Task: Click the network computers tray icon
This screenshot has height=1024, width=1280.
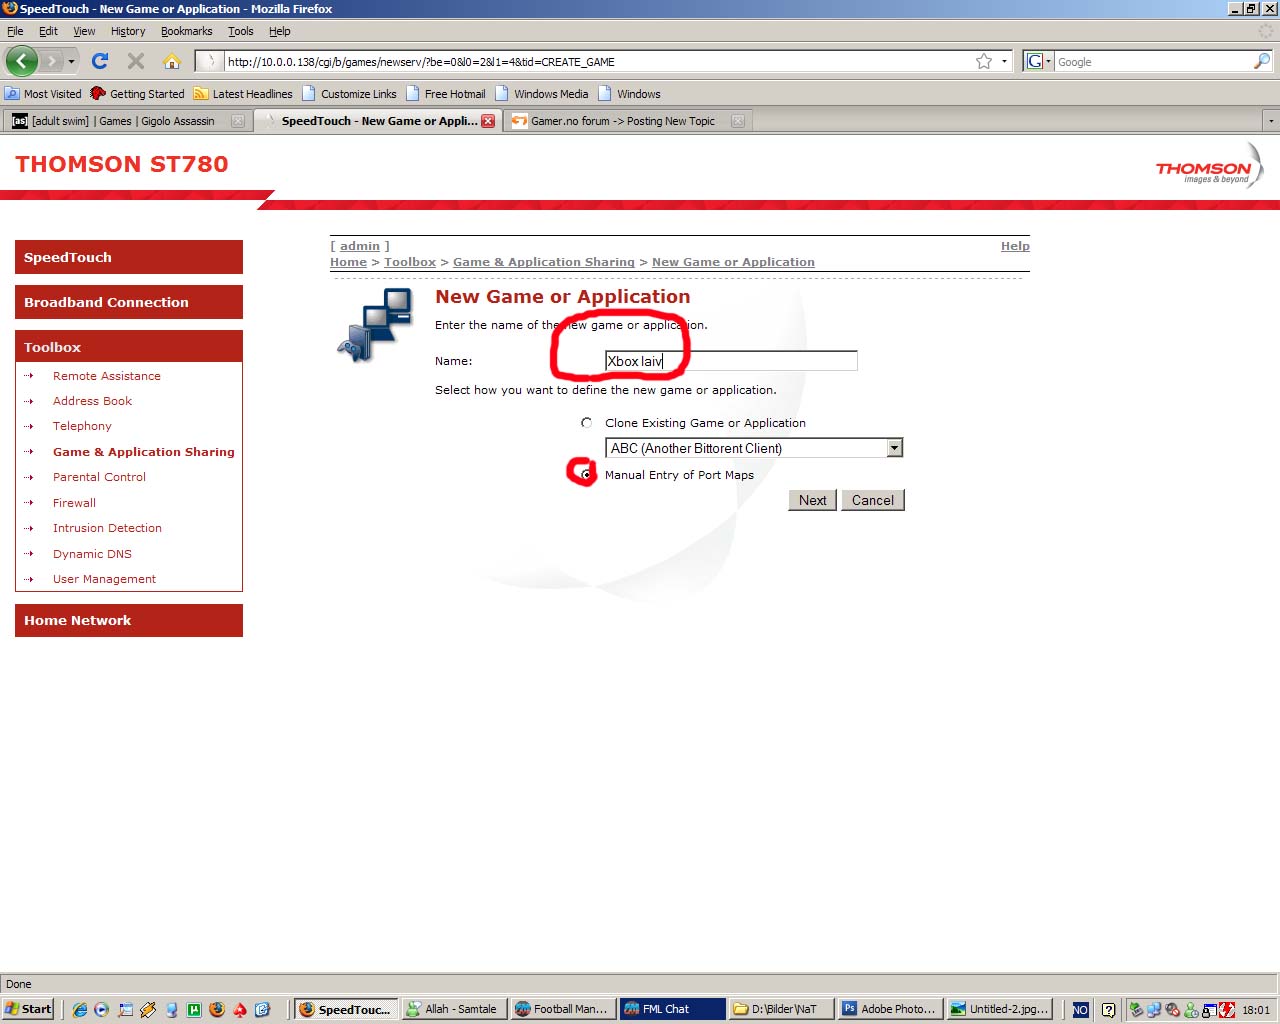Action: click(1154, 1010)
